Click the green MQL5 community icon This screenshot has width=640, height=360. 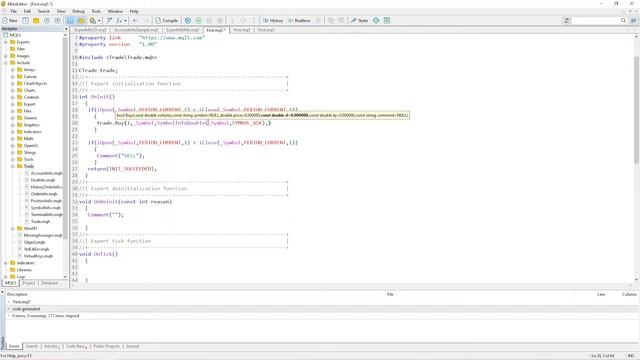[376, 20]
